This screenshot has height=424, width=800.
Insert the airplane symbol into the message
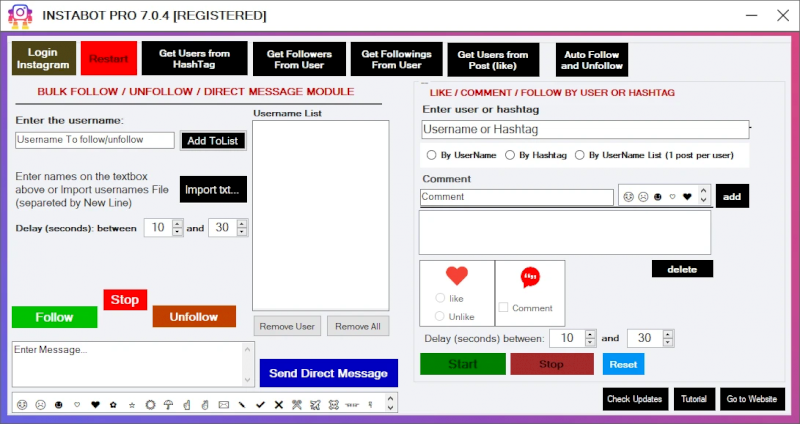click(315, 405)
